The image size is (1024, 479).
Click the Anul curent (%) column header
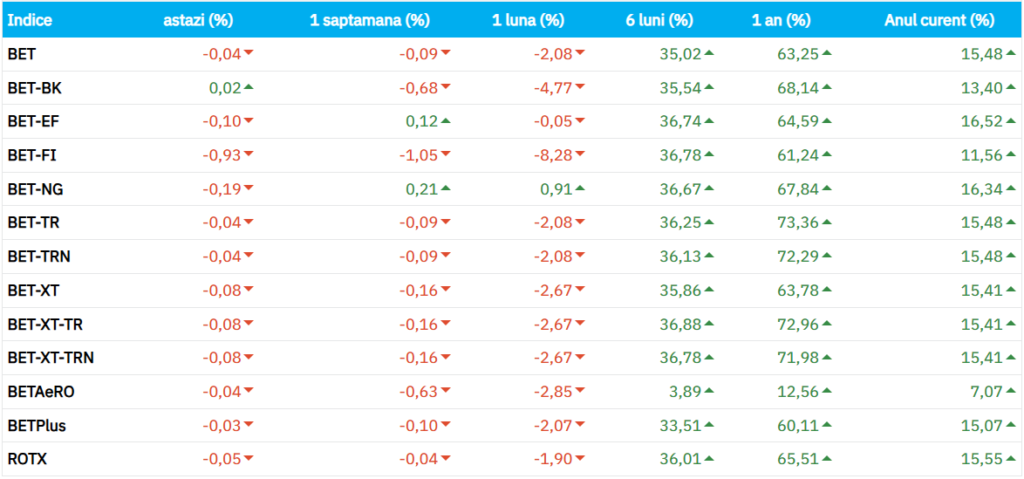(x=939, y=20)
